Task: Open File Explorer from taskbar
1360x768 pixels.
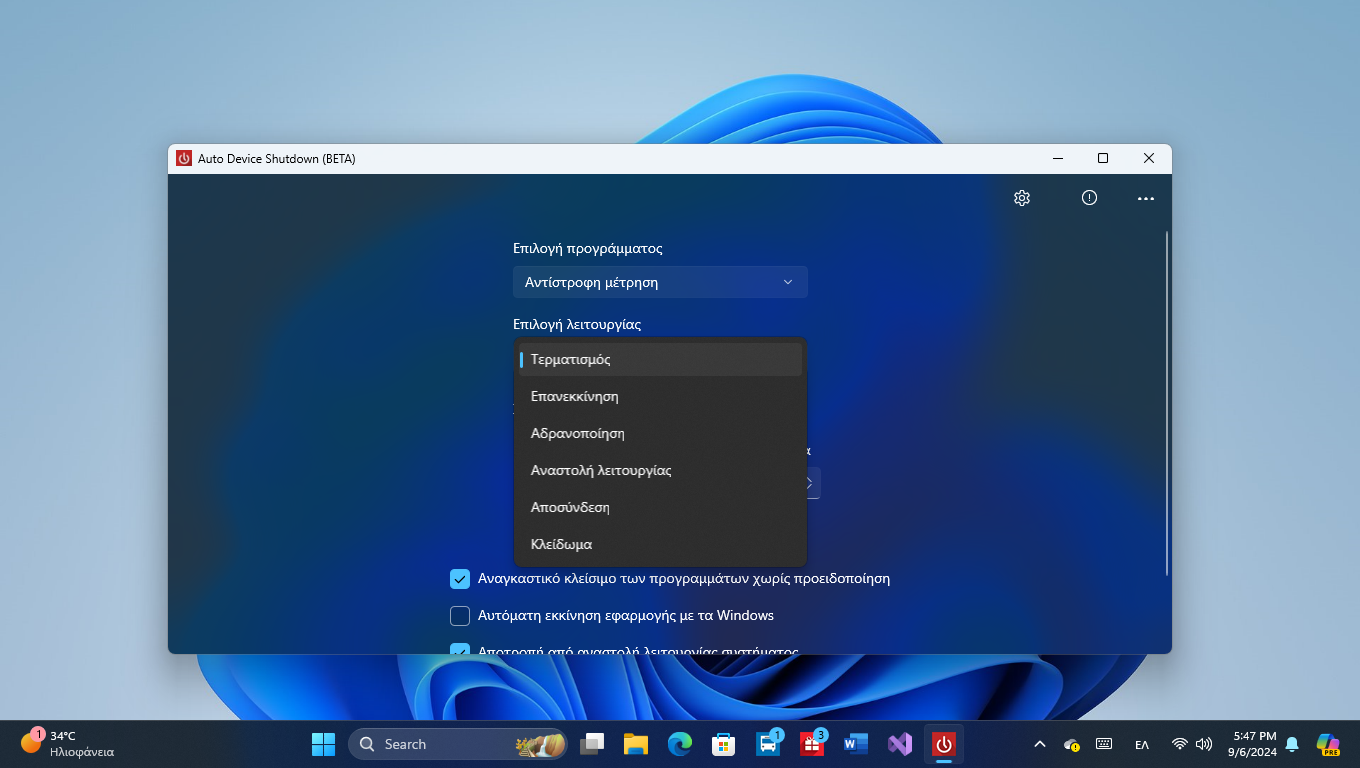Action: tap(636, 744)
